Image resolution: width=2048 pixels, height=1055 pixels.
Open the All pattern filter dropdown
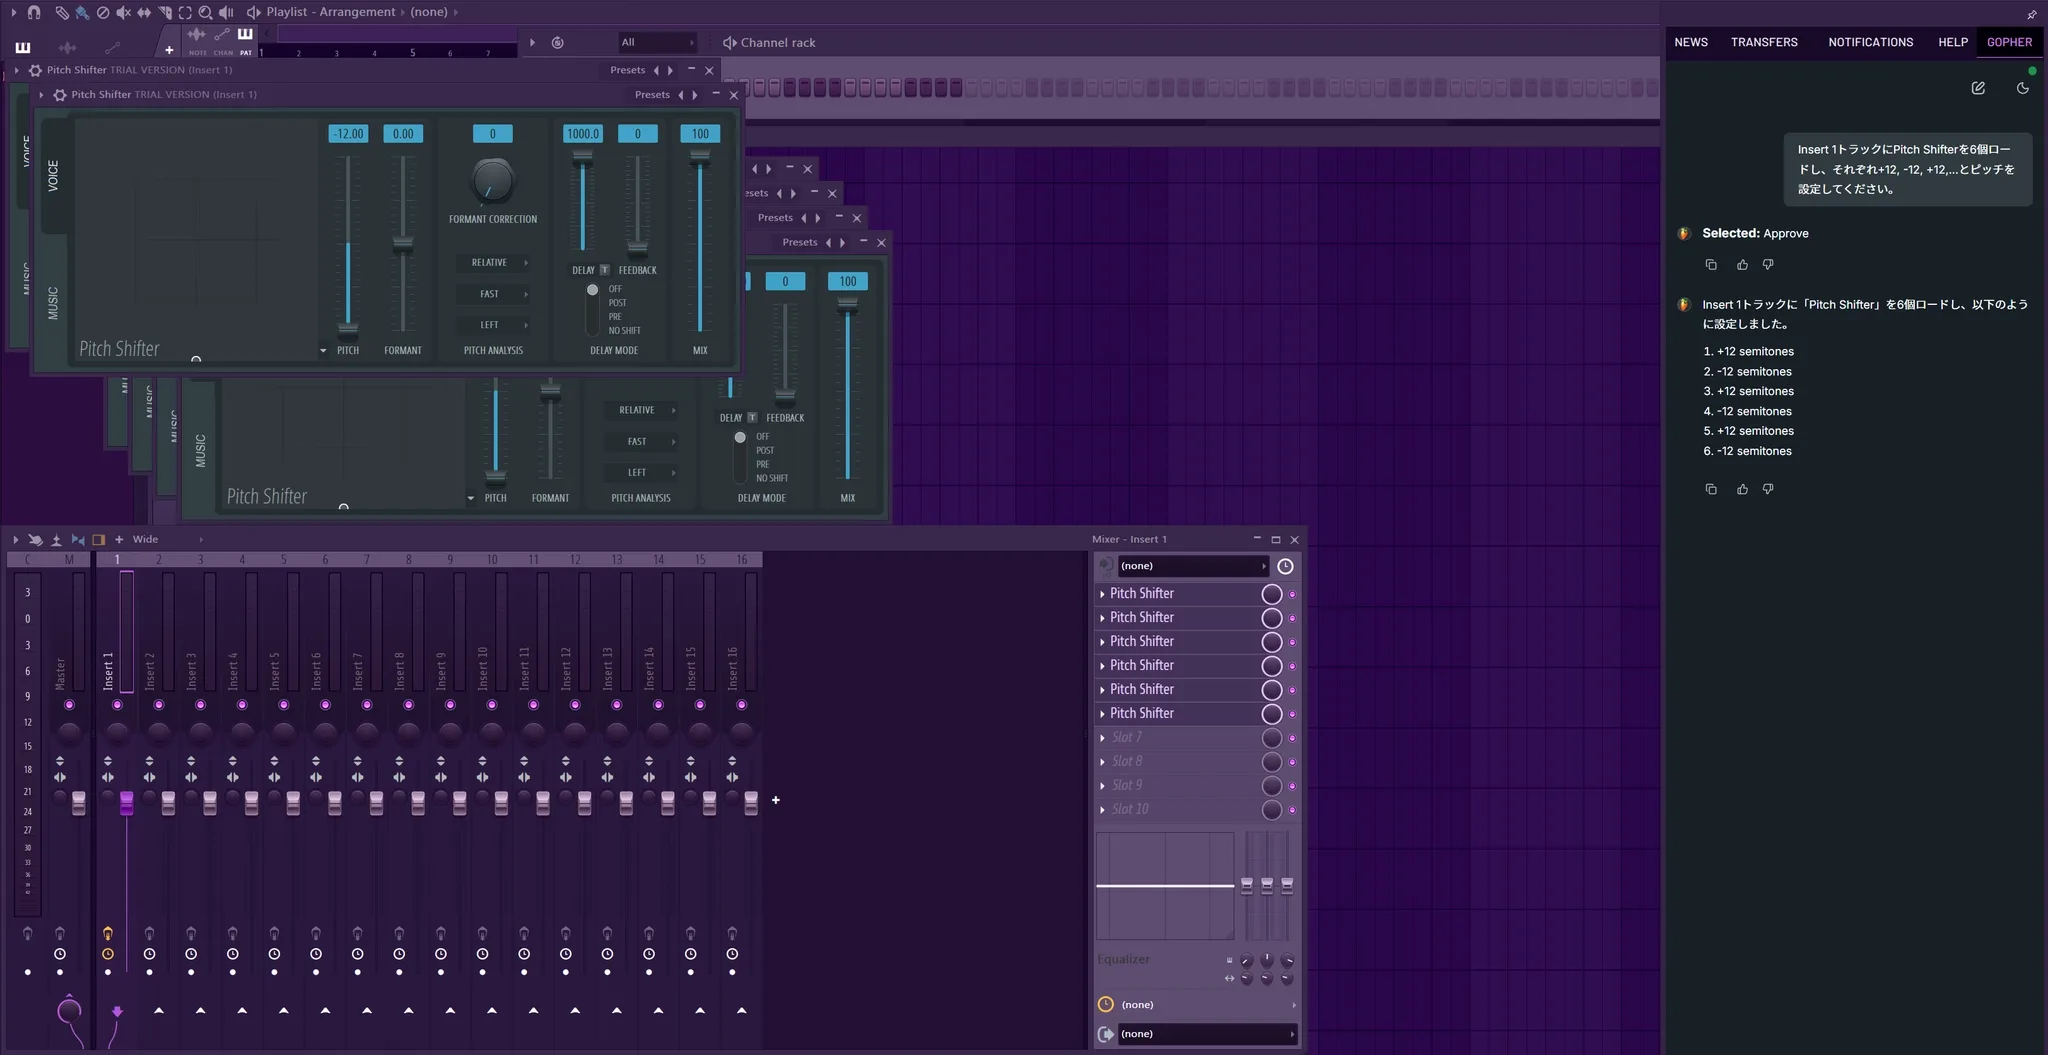click(657, 42)
